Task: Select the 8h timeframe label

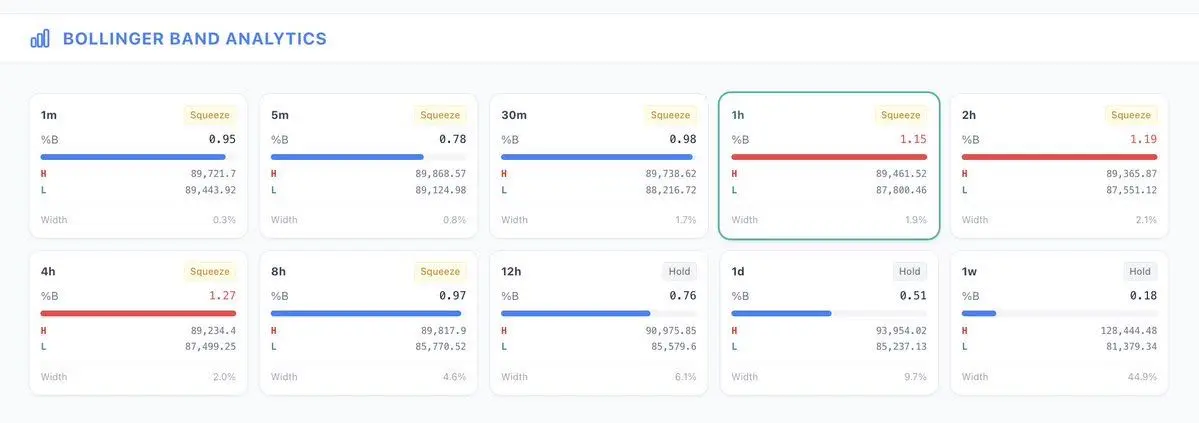Action: (x=278, y=272)
